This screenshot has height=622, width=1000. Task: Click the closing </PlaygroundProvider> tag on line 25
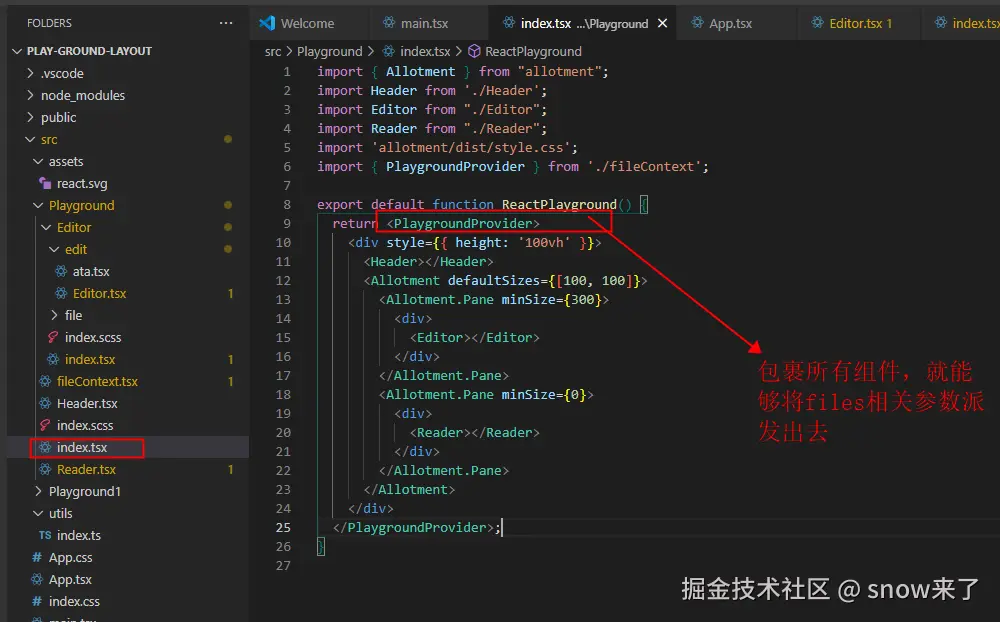point(413,527)
